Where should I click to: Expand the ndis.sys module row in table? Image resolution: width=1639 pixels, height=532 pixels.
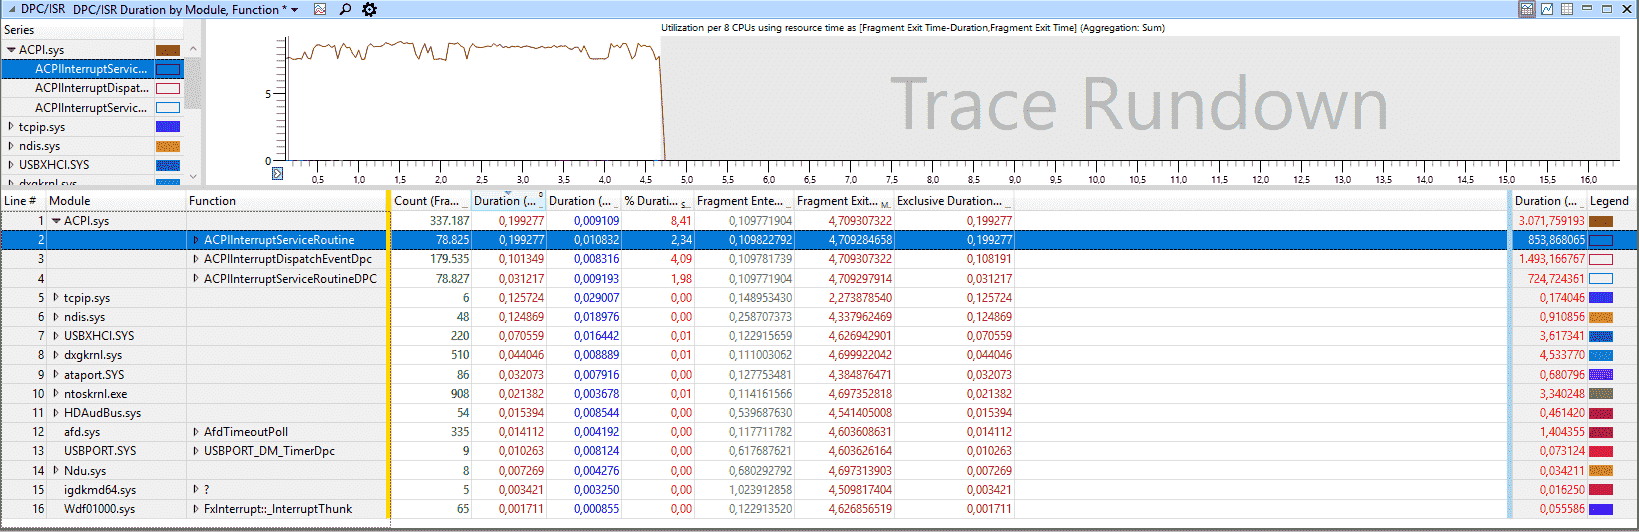point(56,317)
